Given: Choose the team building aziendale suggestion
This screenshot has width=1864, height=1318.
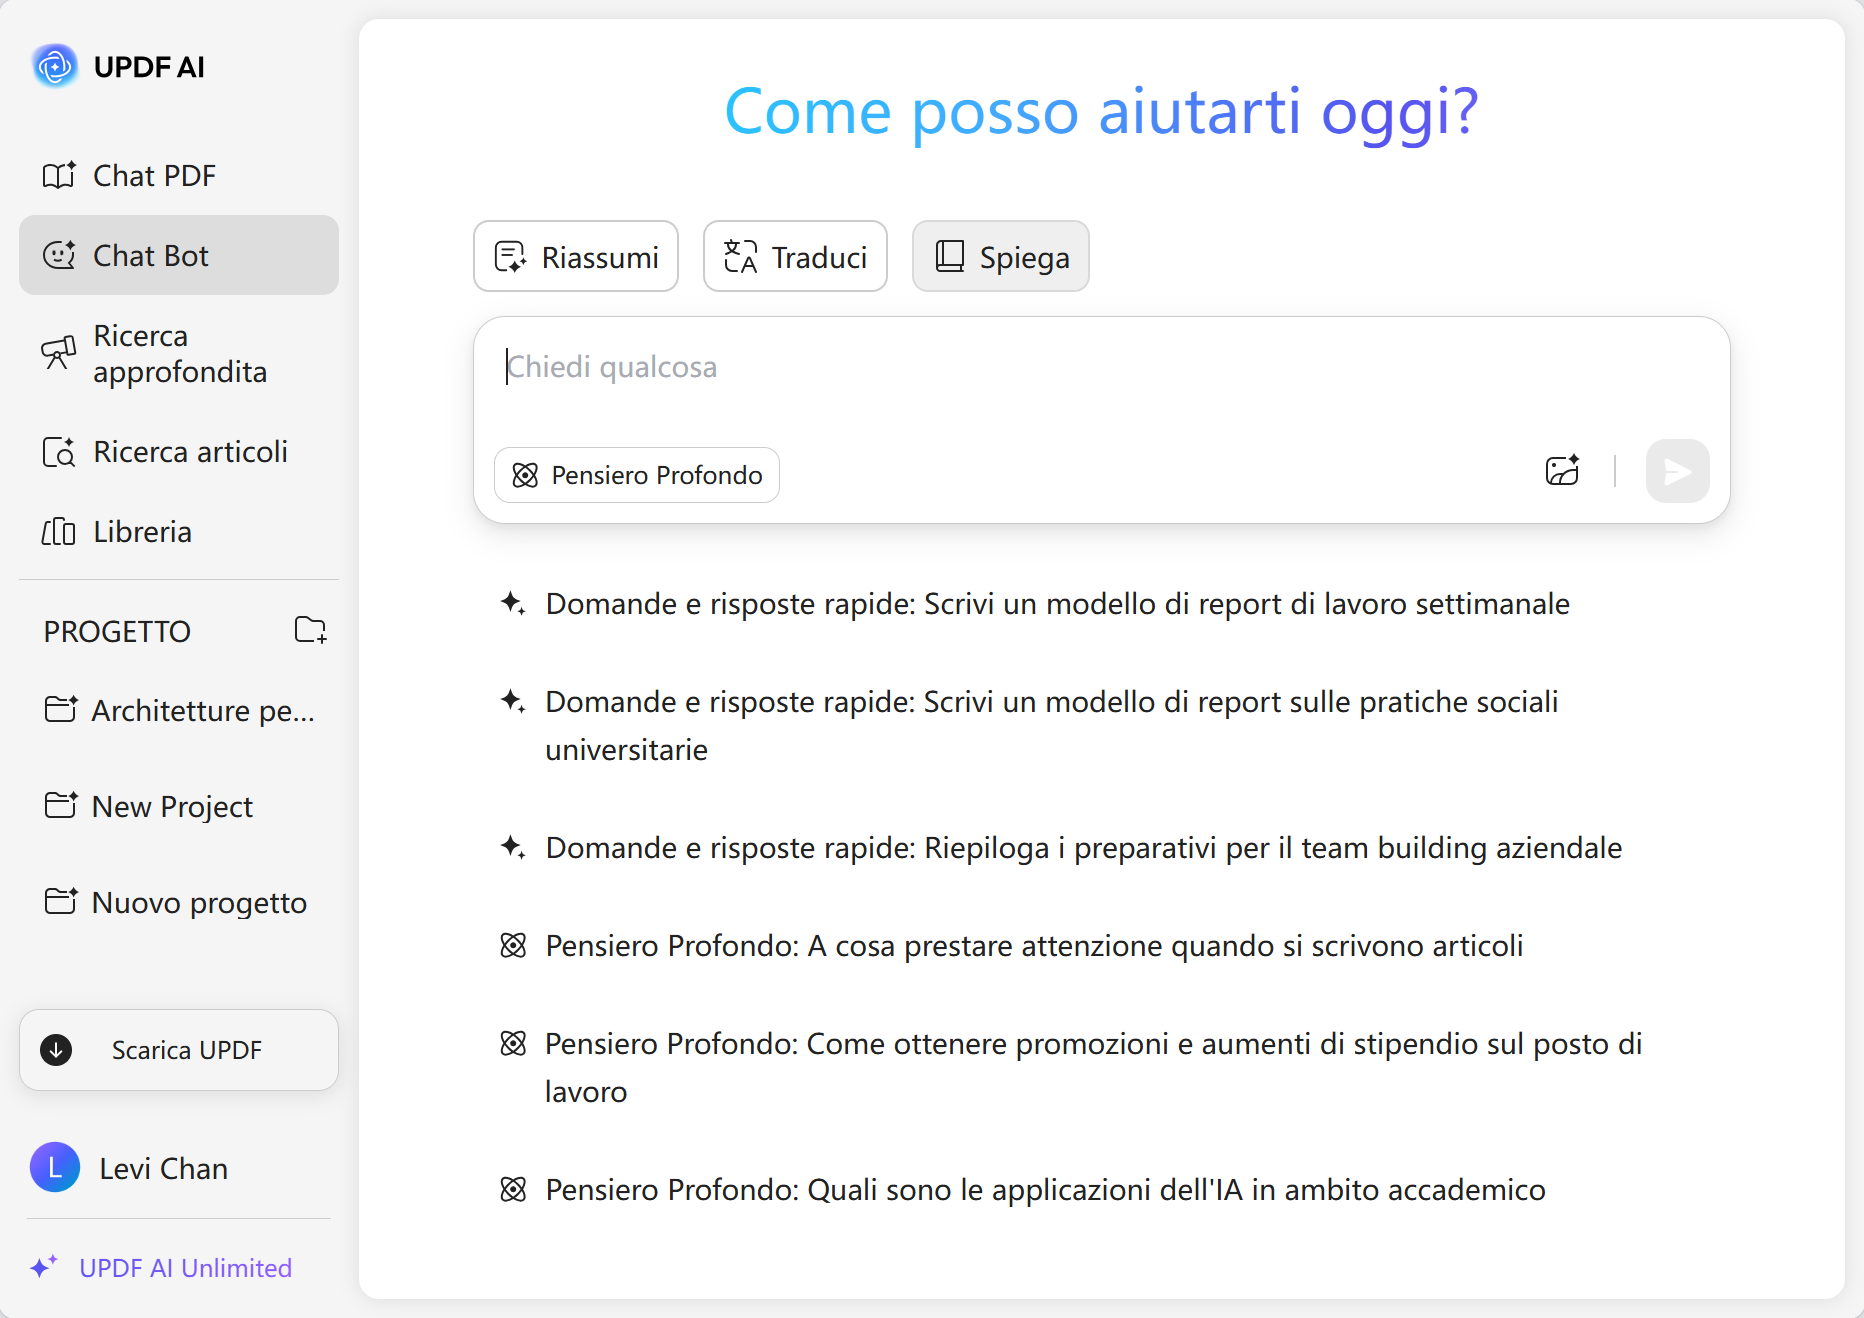Looking at the screenshot, I should pyautogui.click(x=1061, y=848).
